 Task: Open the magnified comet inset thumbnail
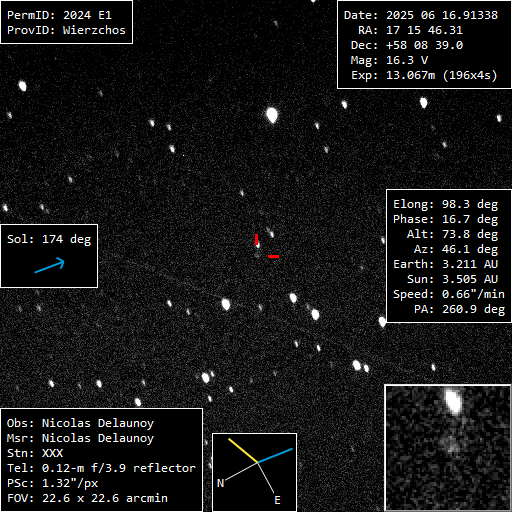pos(448,448)
